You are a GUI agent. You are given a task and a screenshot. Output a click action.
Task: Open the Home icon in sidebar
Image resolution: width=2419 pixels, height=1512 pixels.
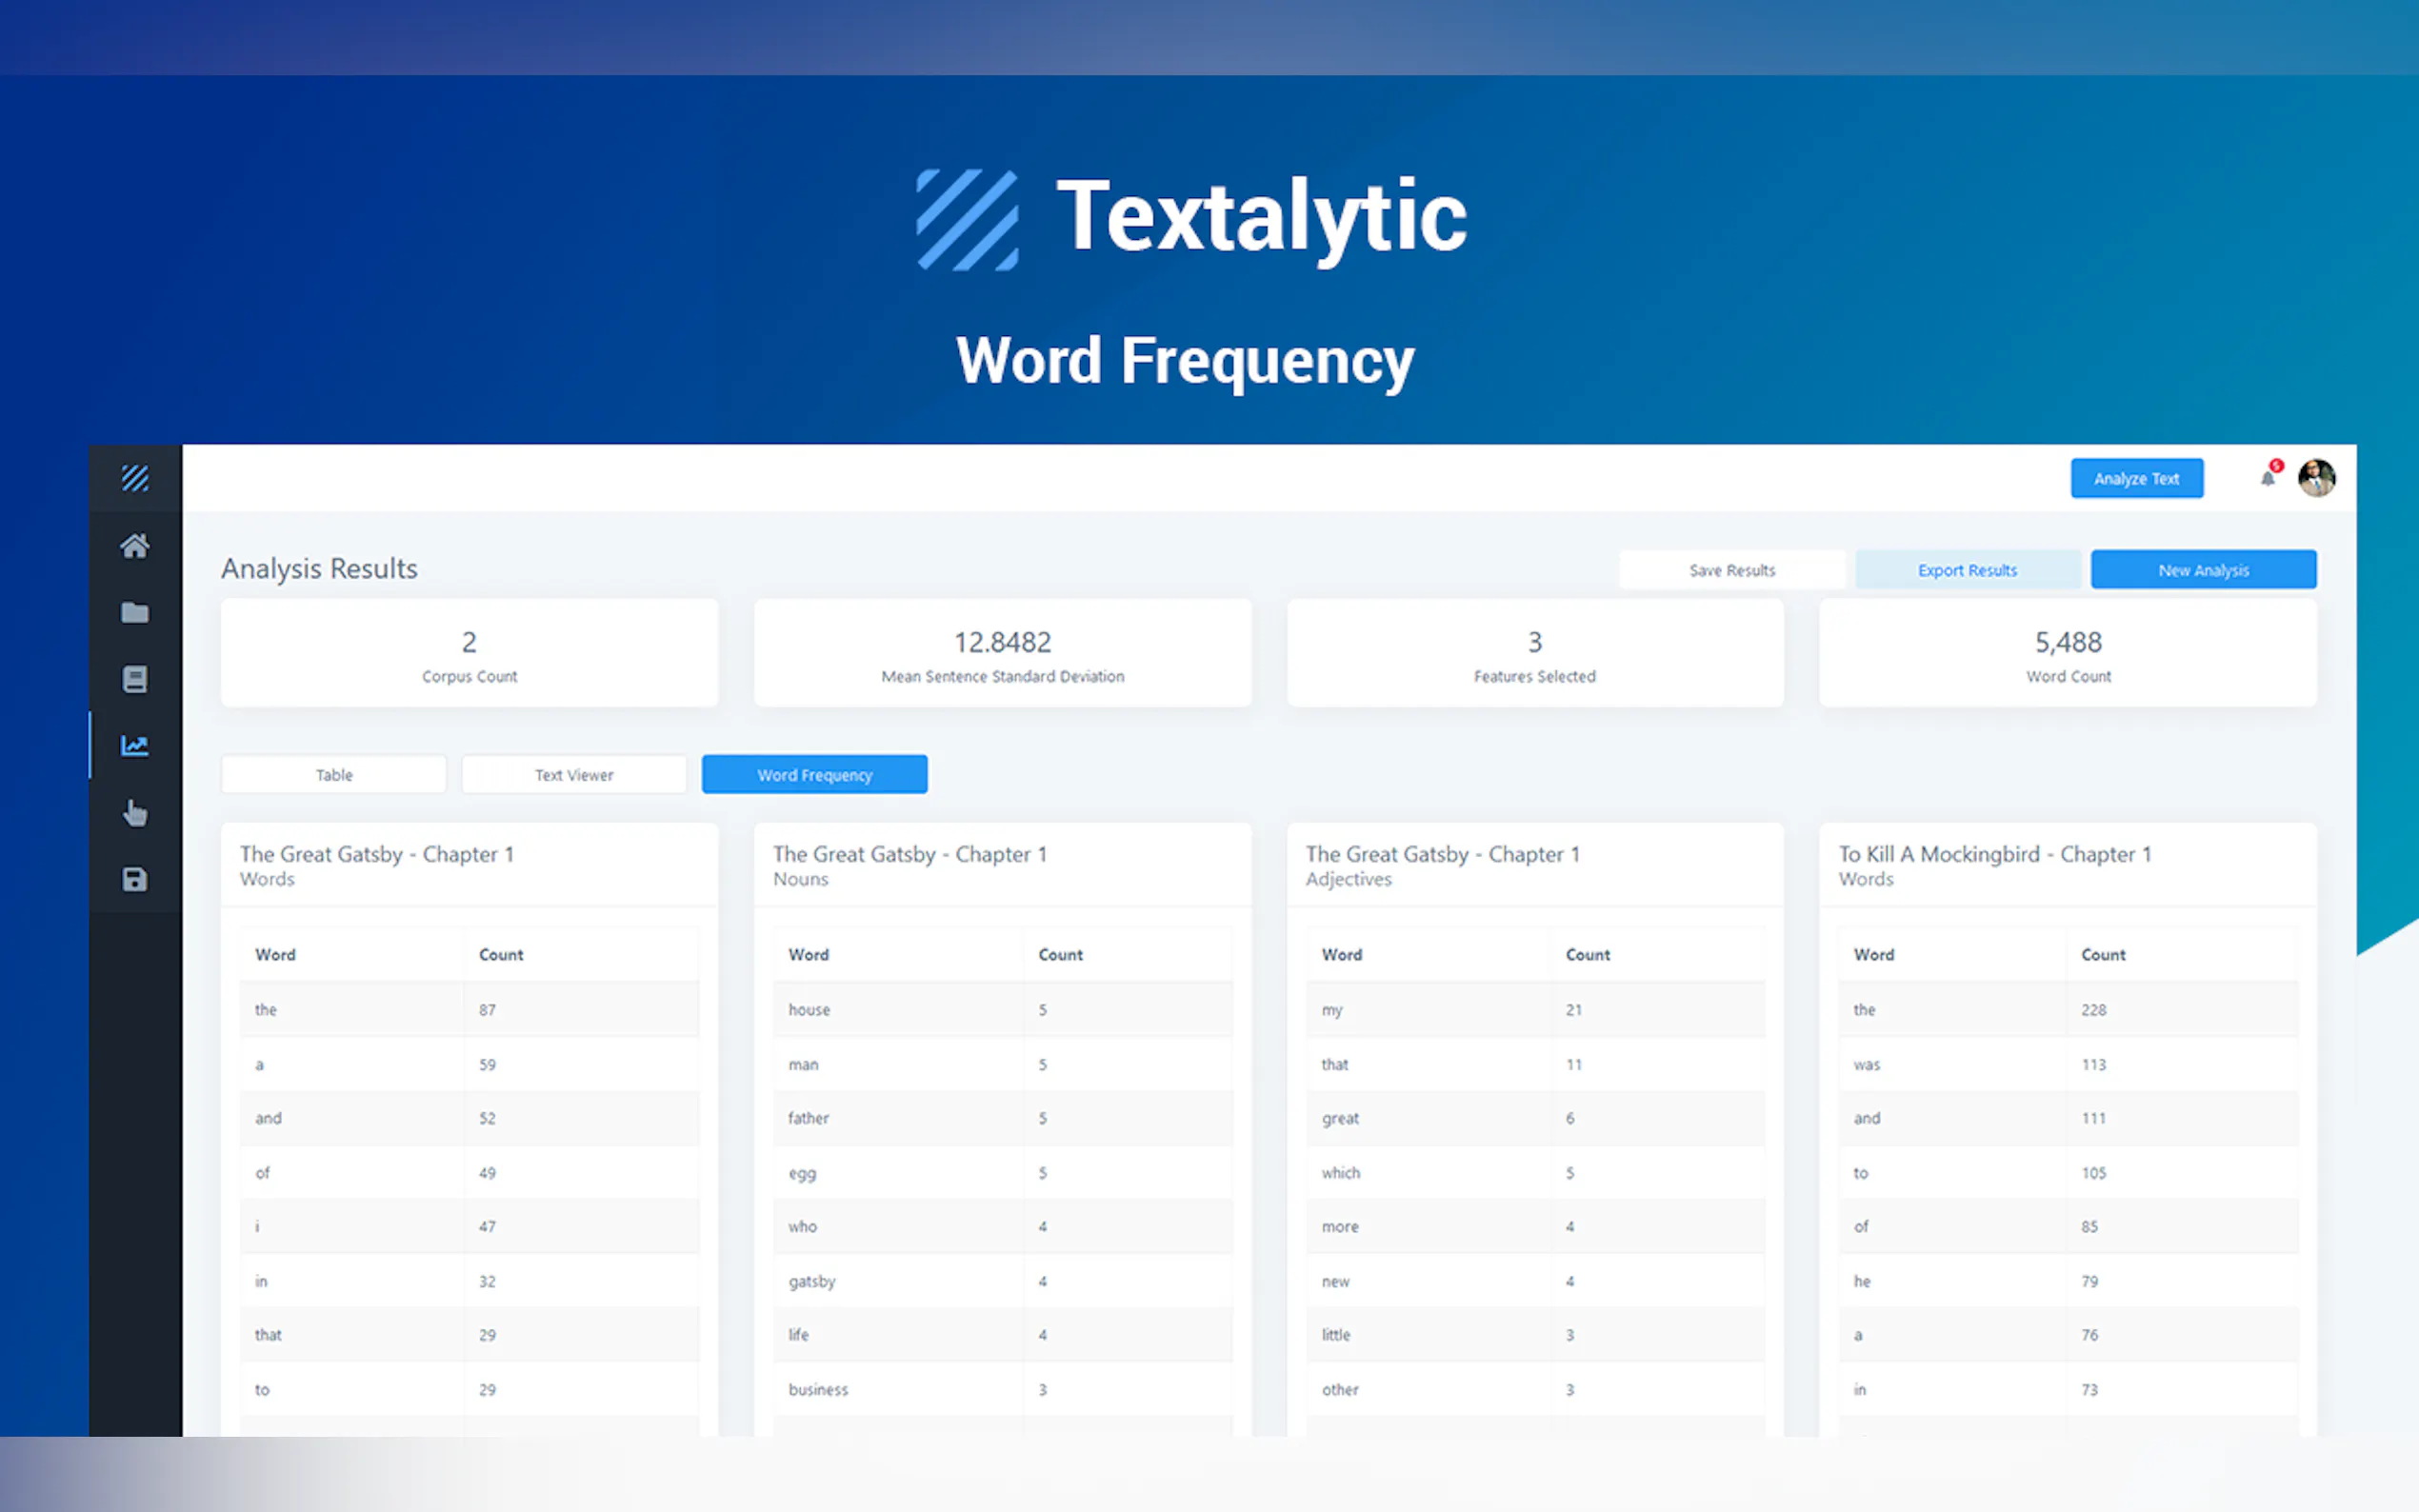pos(135,546)
